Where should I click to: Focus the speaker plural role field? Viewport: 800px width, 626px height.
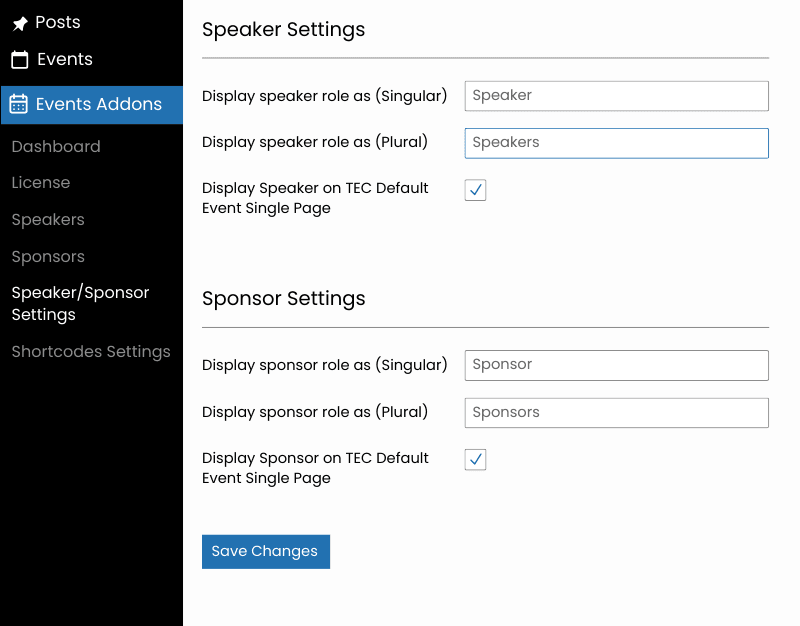(x=616, y=143)
